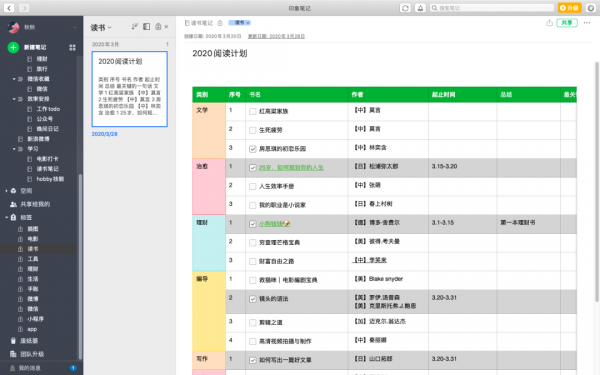Select the 晚间日记 notebook
The image size is (600, 375).
[x=47, y=129]
